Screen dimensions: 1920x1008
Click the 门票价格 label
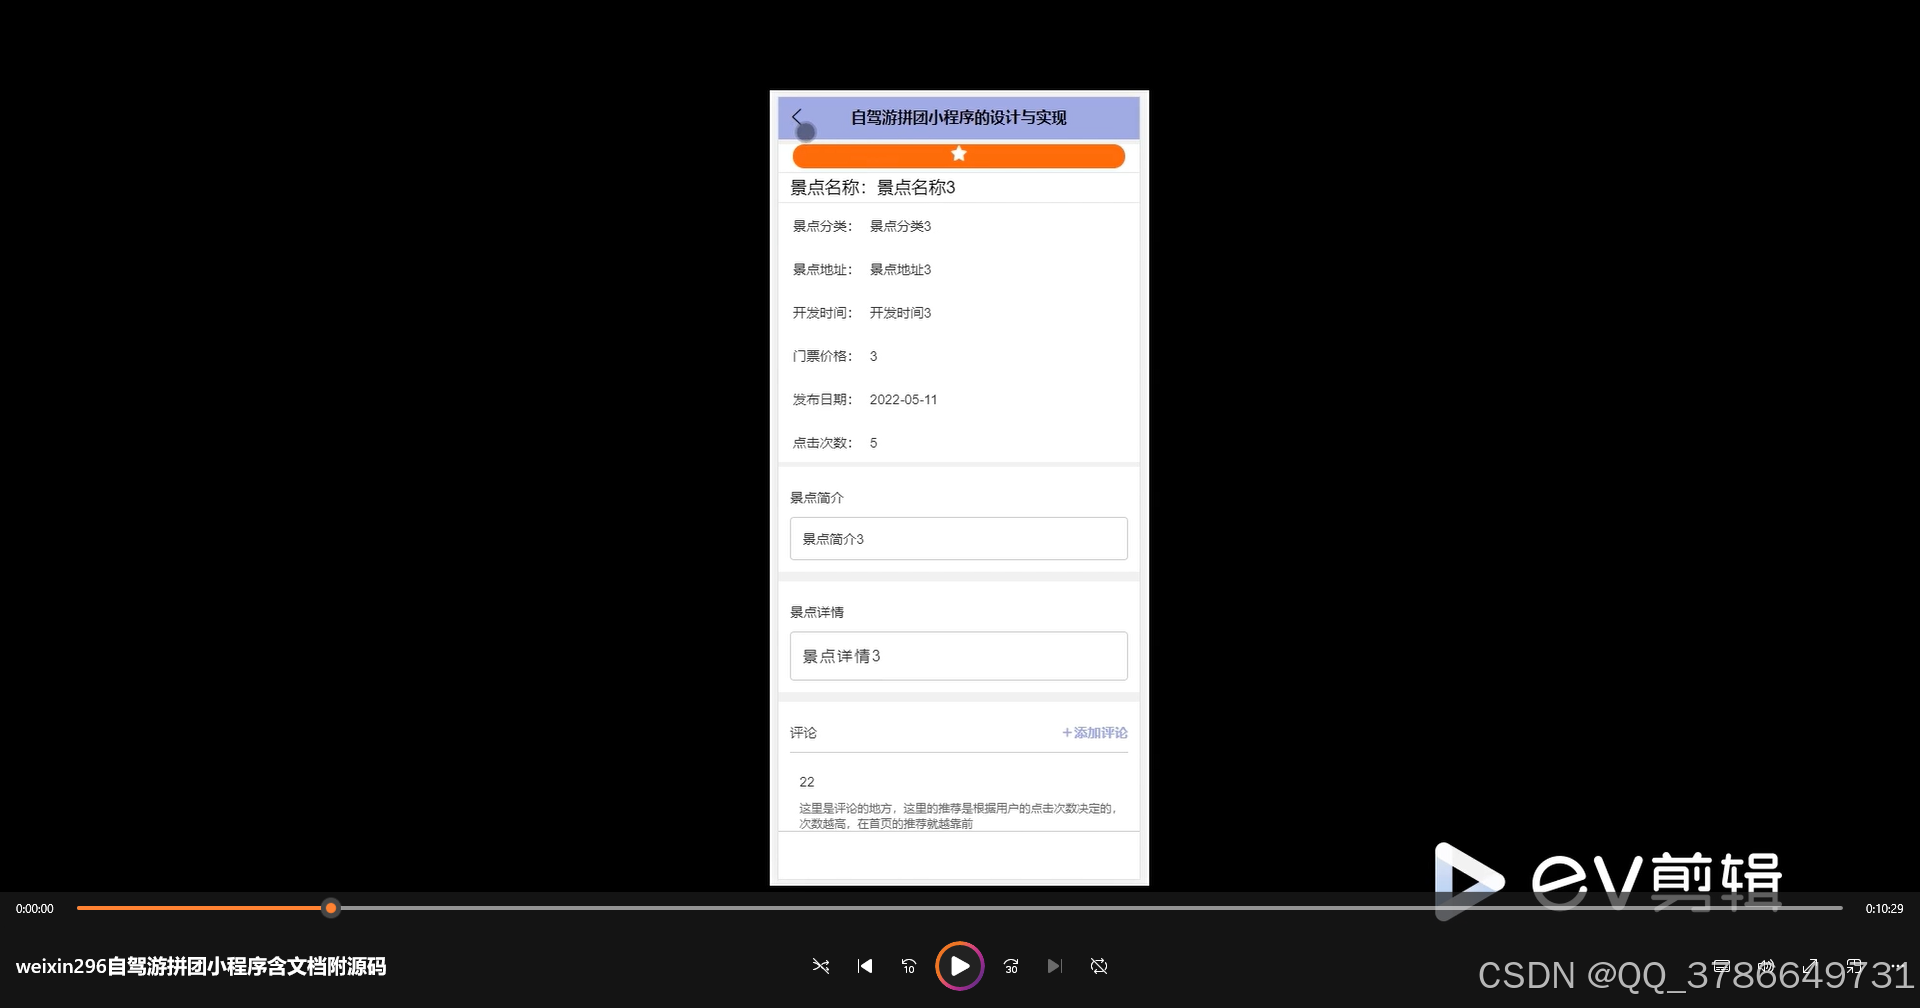tap(822, 356)
